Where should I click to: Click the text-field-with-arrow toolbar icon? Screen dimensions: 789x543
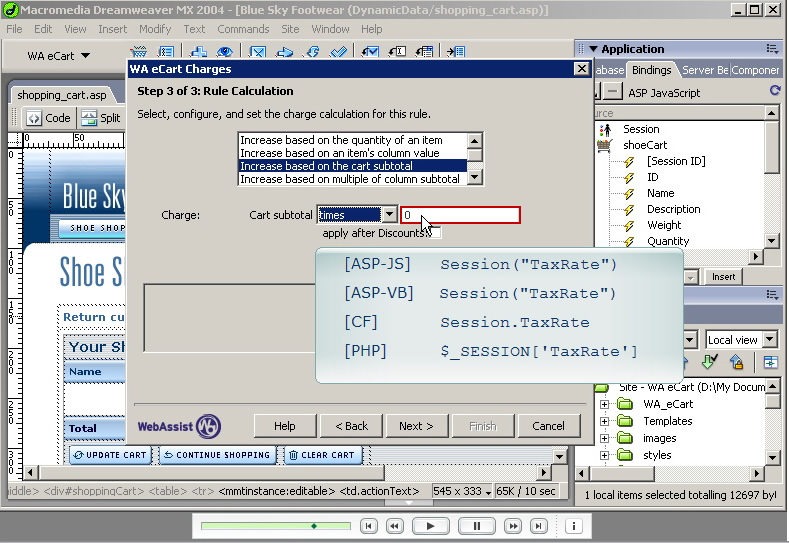(x=398, y=52)
